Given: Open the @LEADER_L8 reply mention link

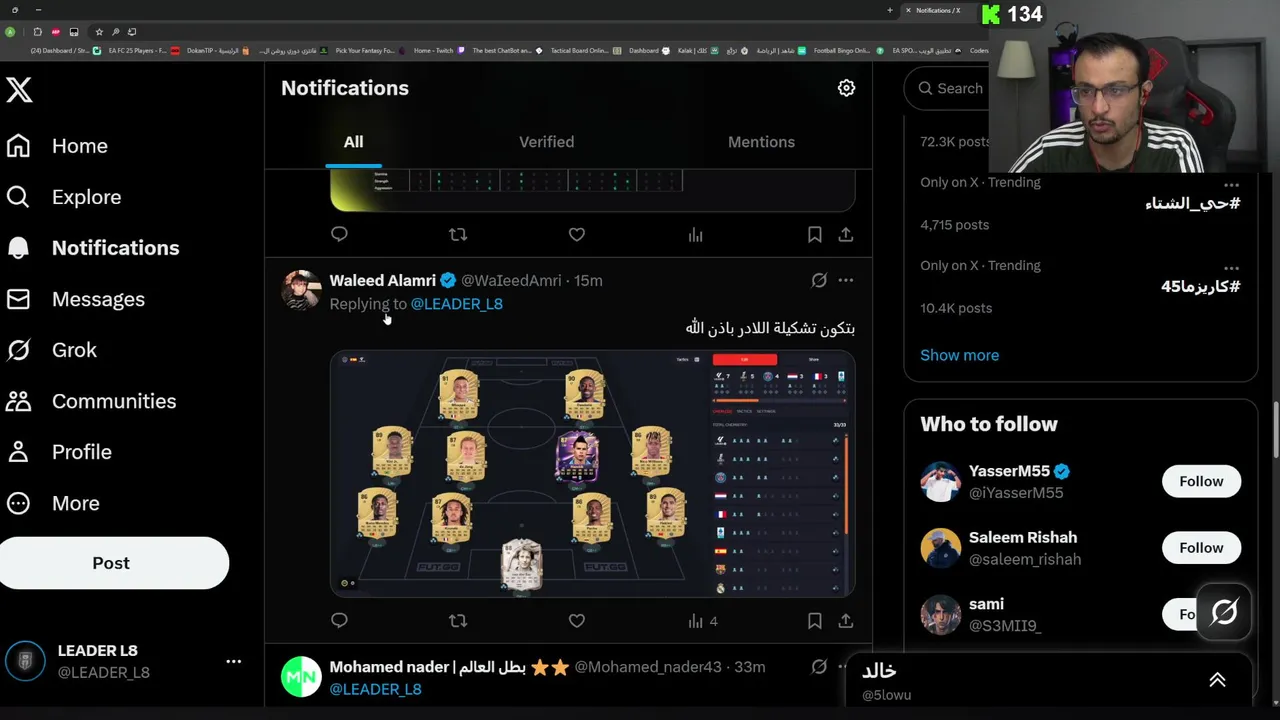Looking at the screenshot, I should [457, 304].
